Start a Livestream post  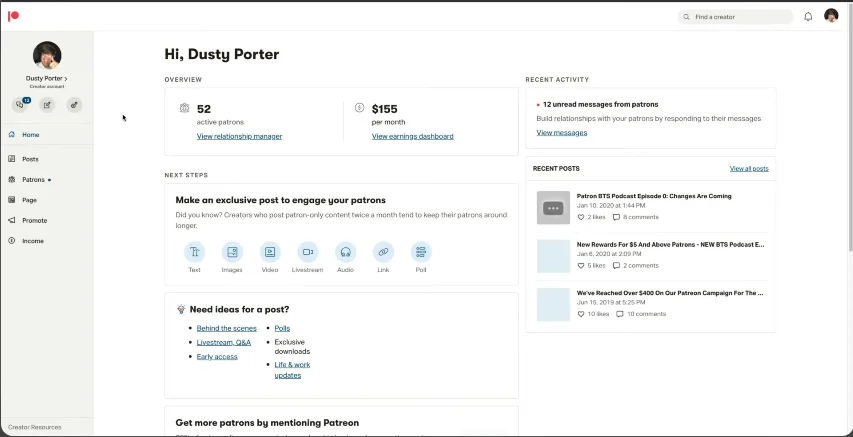point(307,252)
